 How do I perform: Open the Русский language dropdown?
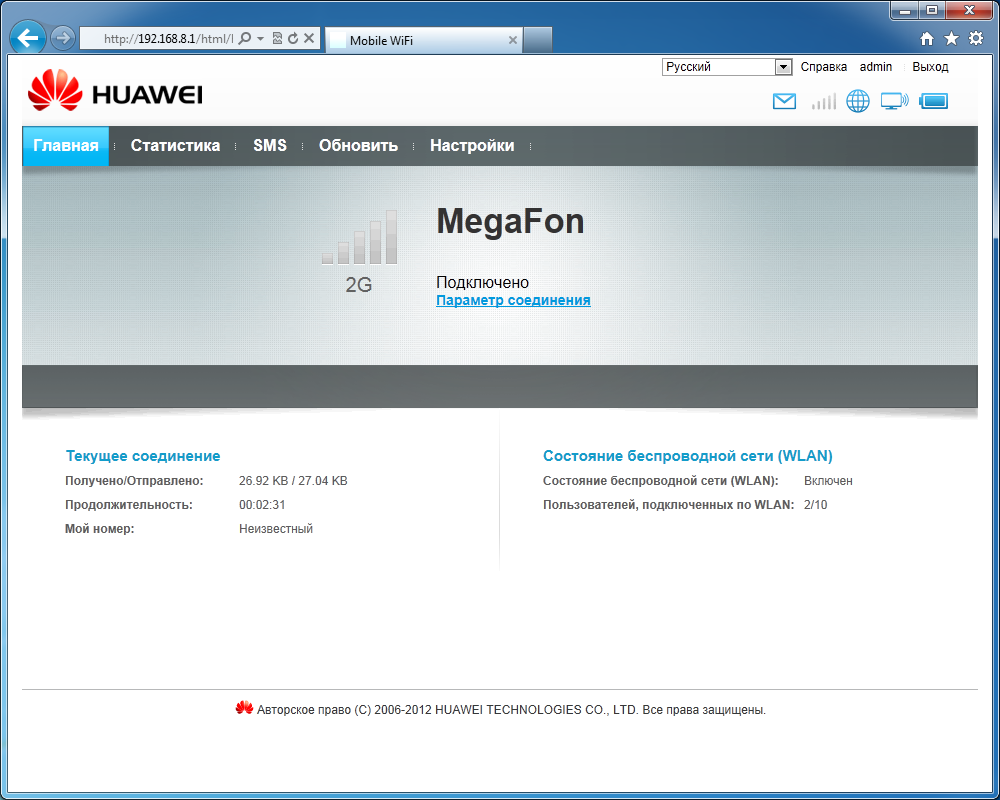click(727, 67)
